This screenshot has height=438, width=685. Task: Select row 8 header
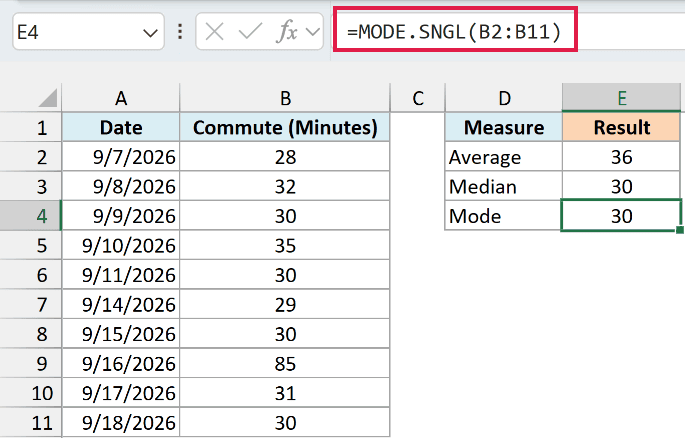point(31,334)
